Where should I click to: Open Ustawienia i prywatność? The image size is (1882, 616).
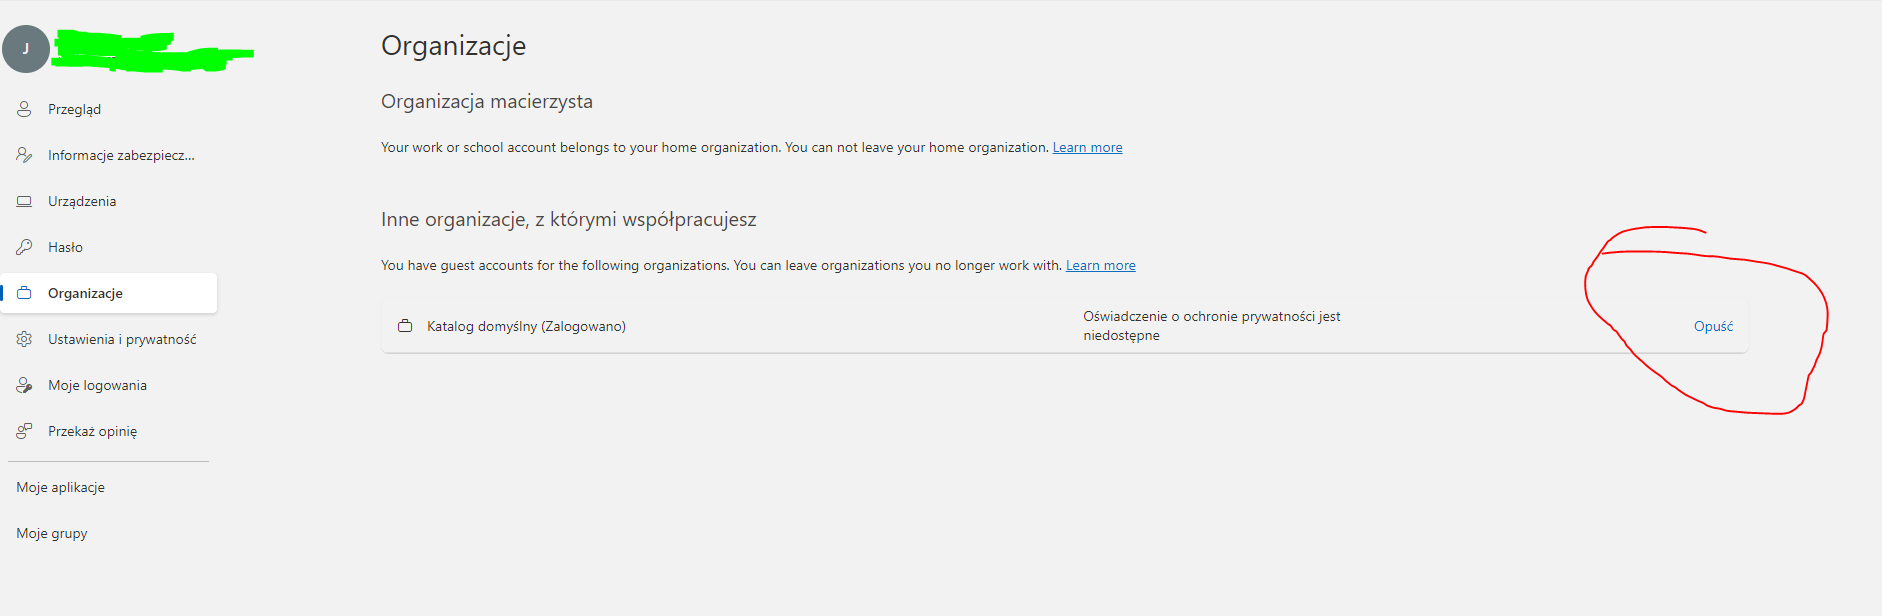tap(108, 339)
